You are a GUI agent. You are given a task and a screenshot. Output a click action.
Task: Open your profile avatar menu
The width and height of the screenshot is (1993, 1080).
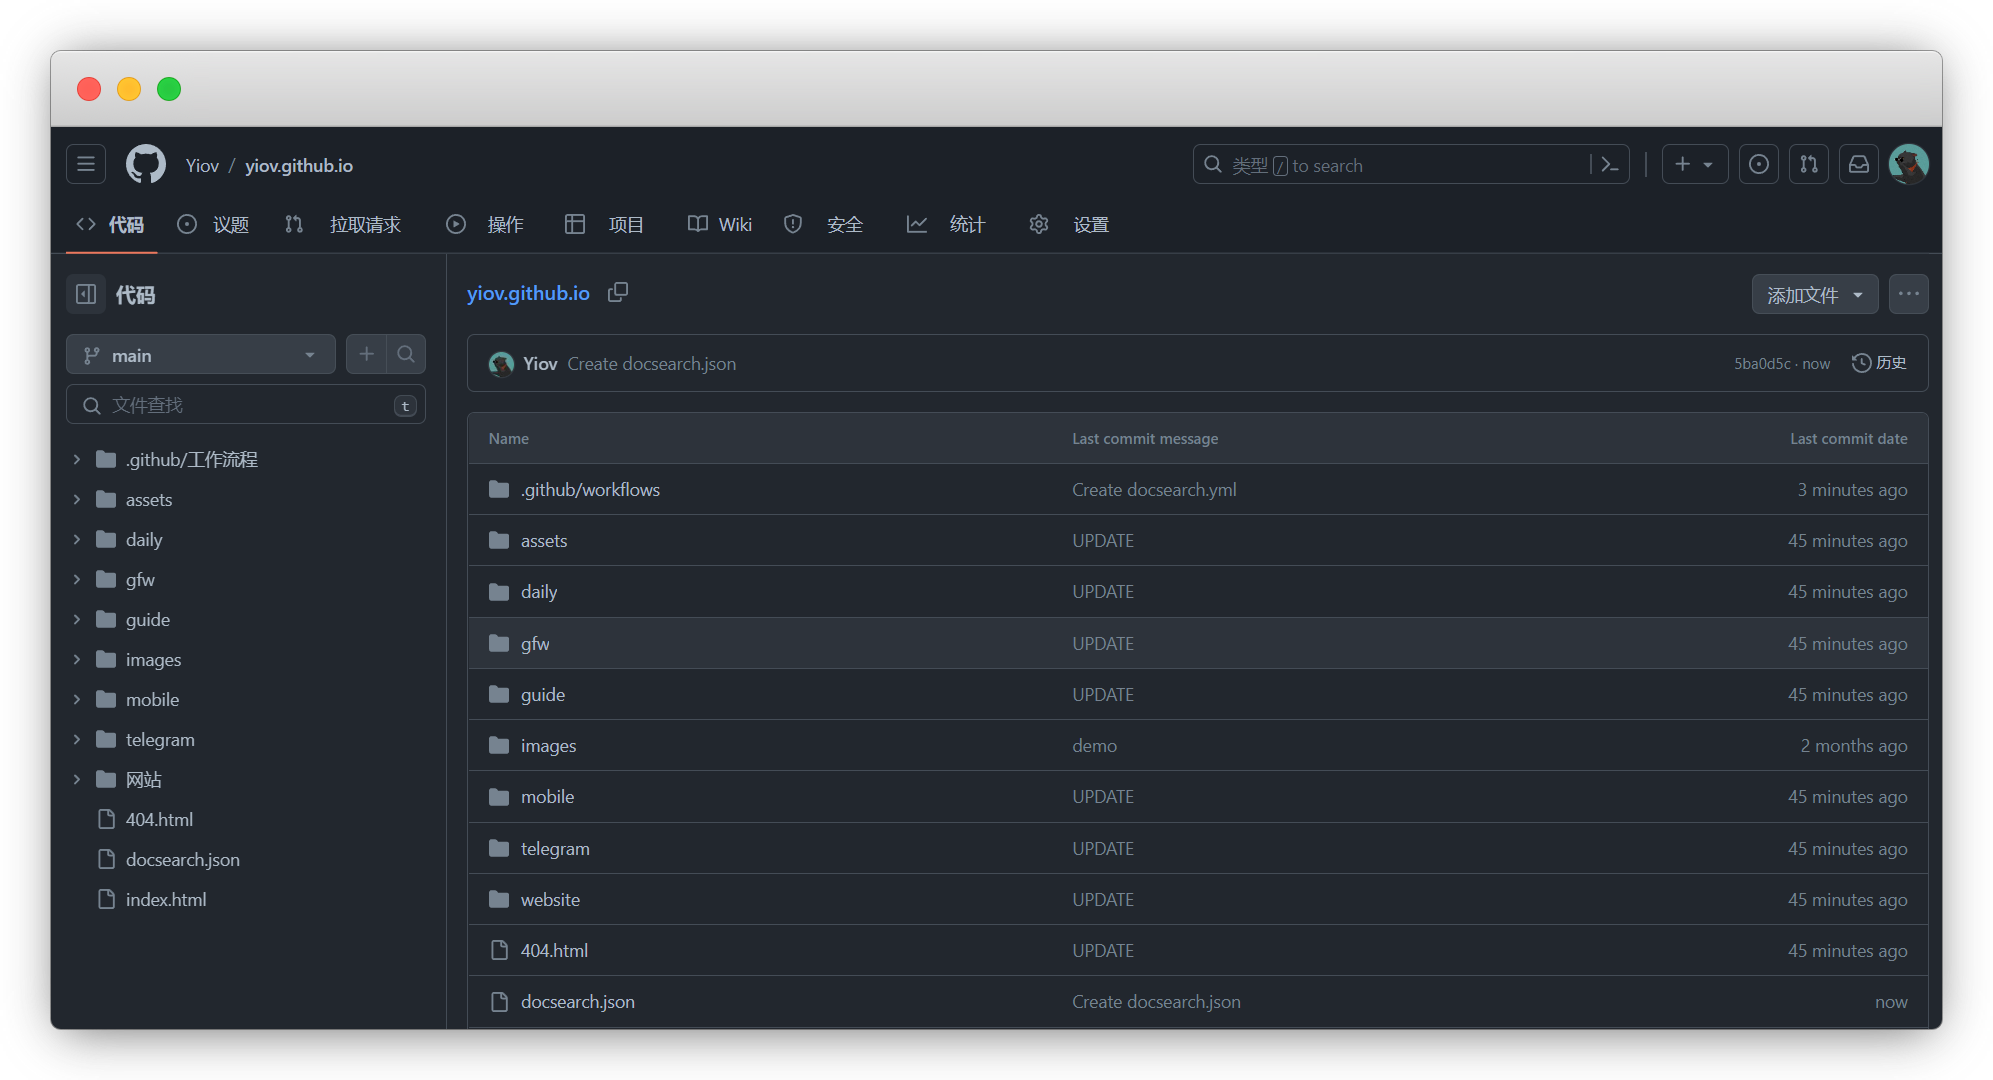pos(1909,164)
